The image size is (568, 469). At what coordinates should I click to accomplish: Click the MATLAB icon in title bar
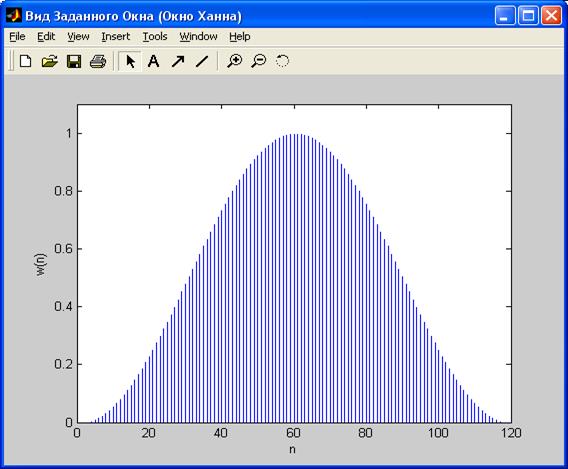pyautogui.click(x=14, y=16)
